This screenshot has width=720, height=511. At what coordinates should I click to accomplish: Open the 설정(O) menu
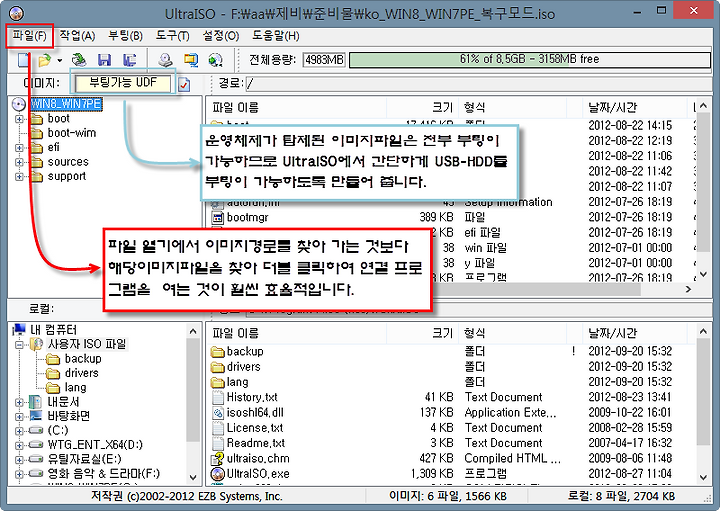click(x=221, y=36)
